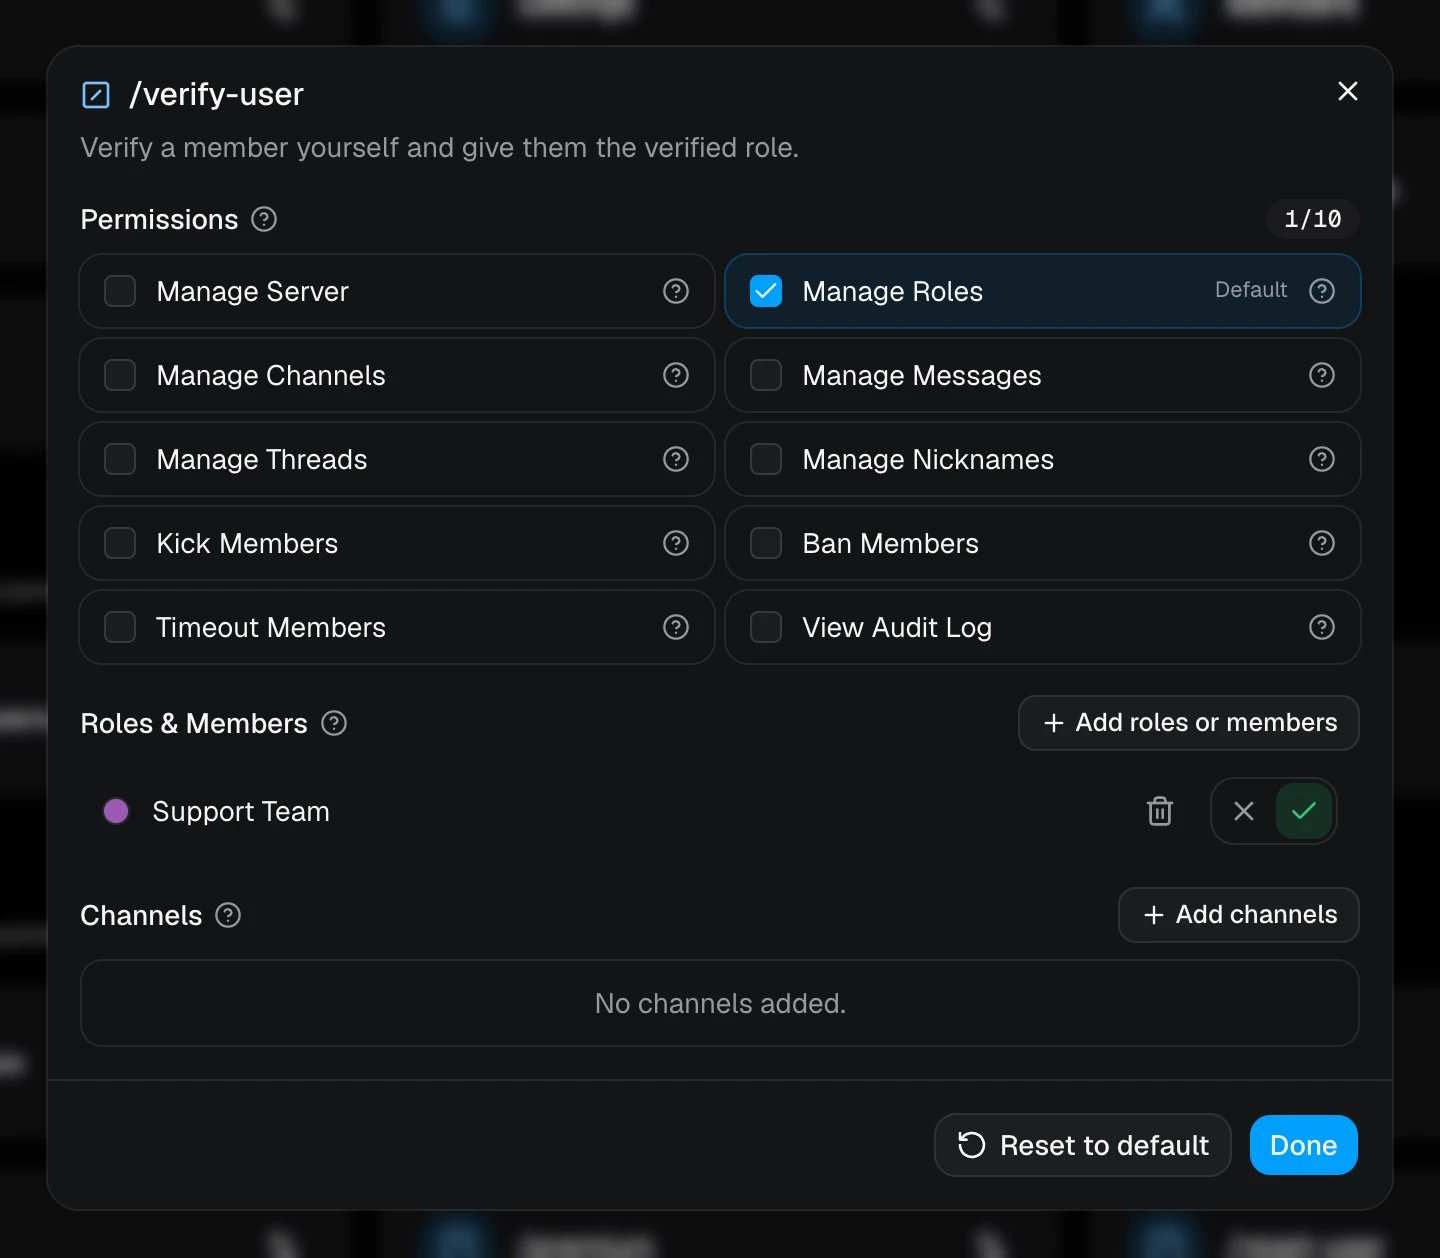Tick the Manage Messages checkbox
The height and width of the screenshot is (1258, 1440).
[766, 375]
